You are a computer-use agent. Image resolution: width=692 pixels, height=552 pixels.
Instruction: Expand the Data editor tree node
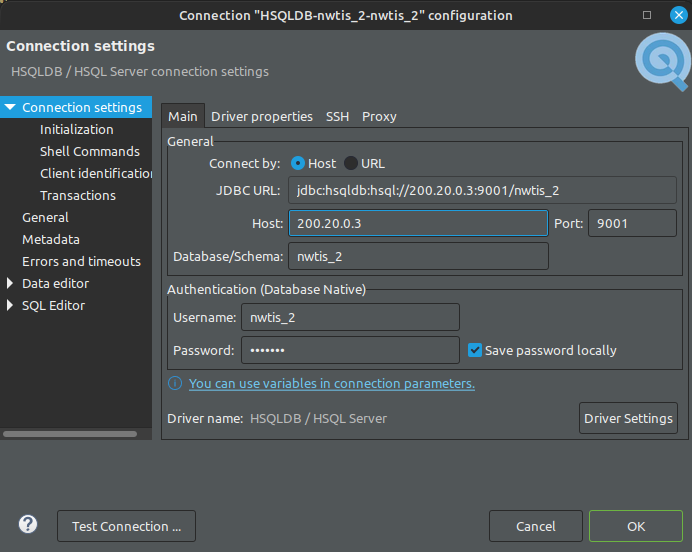[x=10, y=283]
